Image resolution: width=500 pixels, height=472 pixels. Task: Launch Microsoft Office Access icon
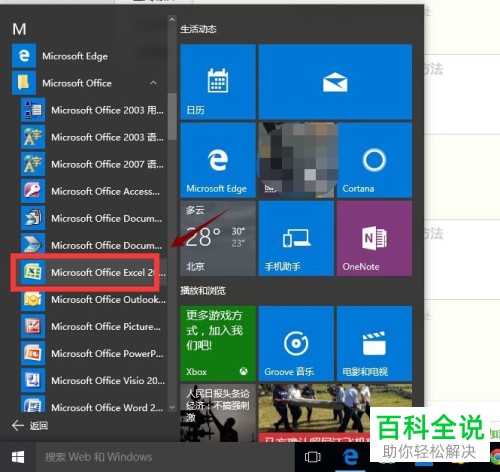click(x=33, y=191)
